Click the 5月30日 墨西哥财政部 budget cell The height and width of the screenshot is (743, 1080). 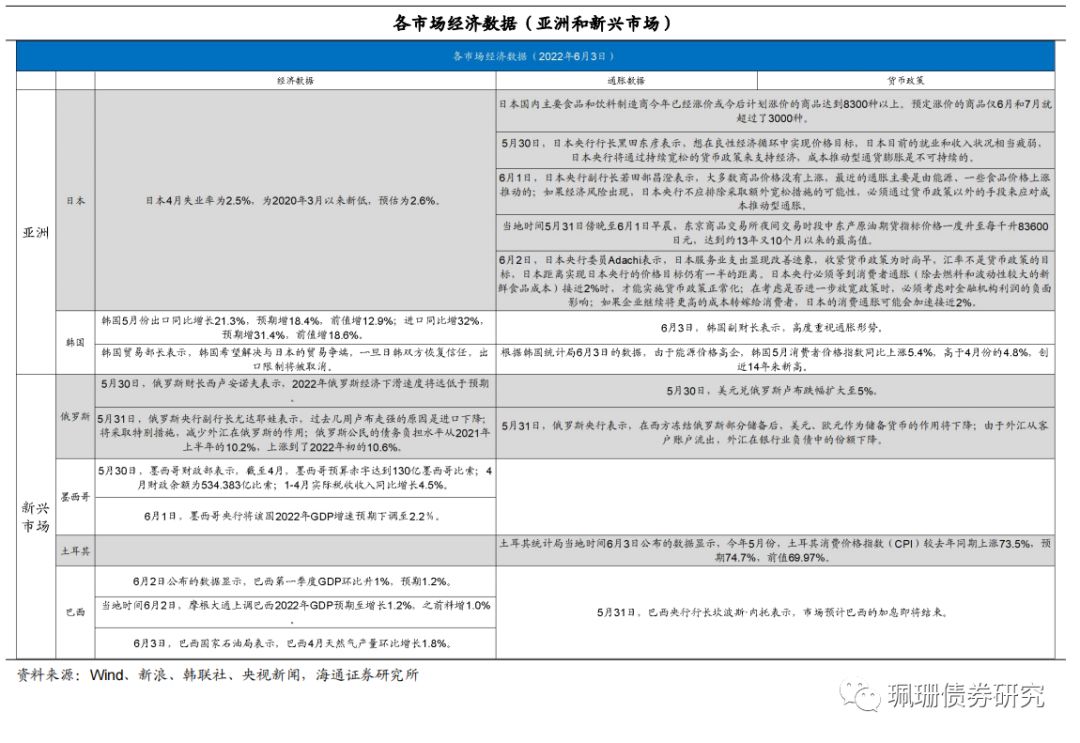pyautogui.click(x=295, y=478)
